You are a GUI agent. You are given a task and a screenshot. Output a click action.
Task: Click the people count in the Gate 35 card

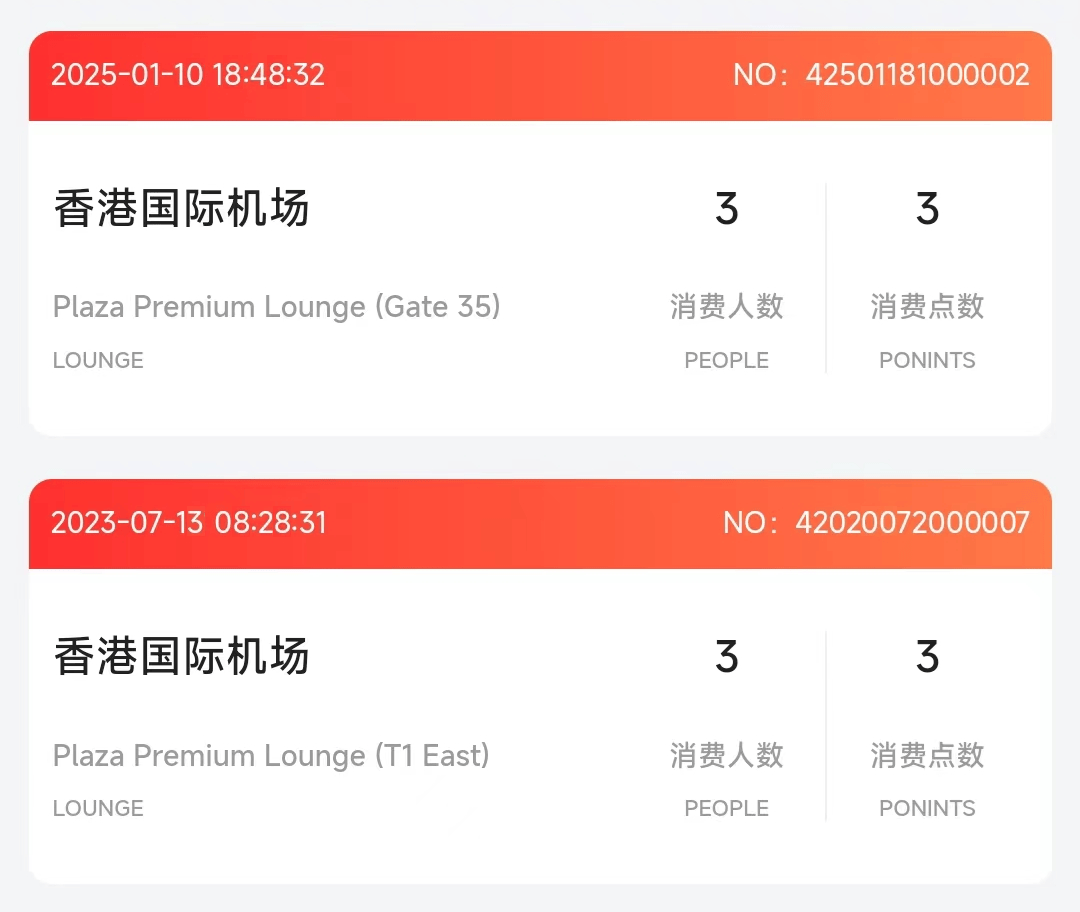pos(727,209)
